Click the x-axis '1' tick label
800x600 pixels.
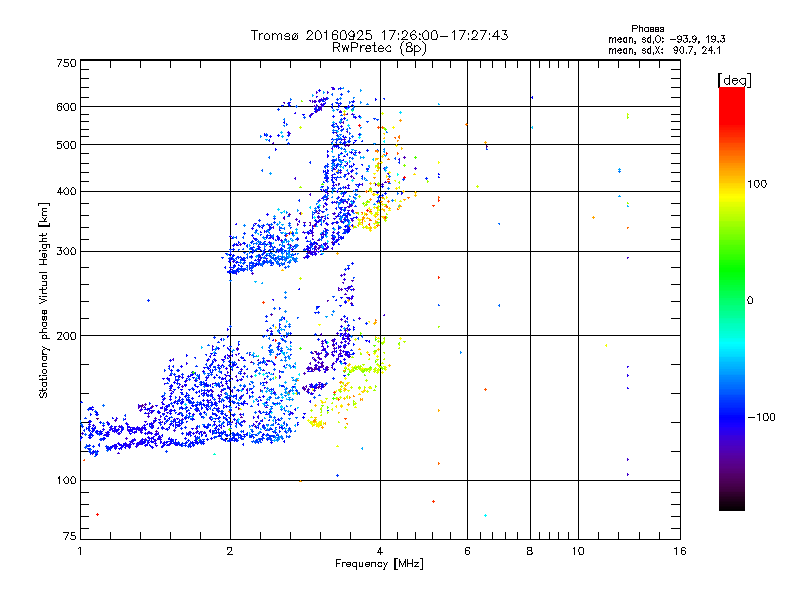80,551
